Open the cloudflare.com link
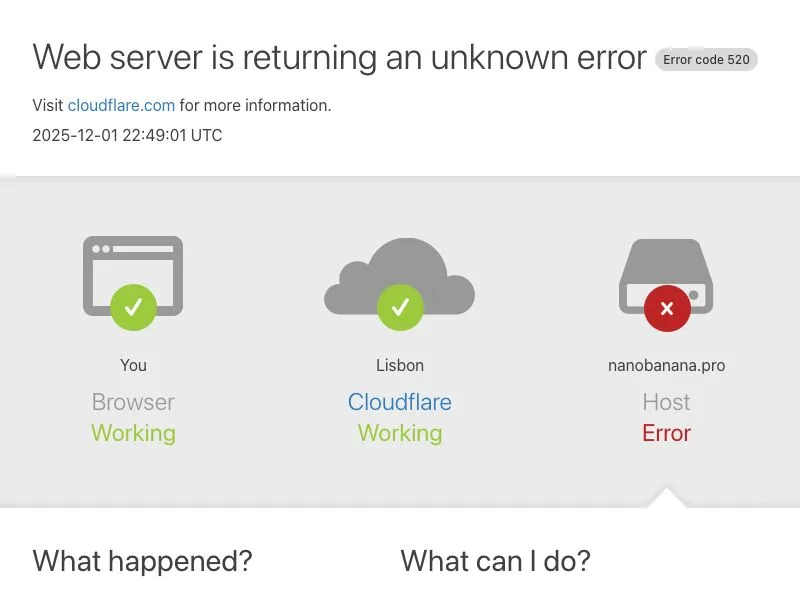 pyautogui.click(x=121, y=105)
